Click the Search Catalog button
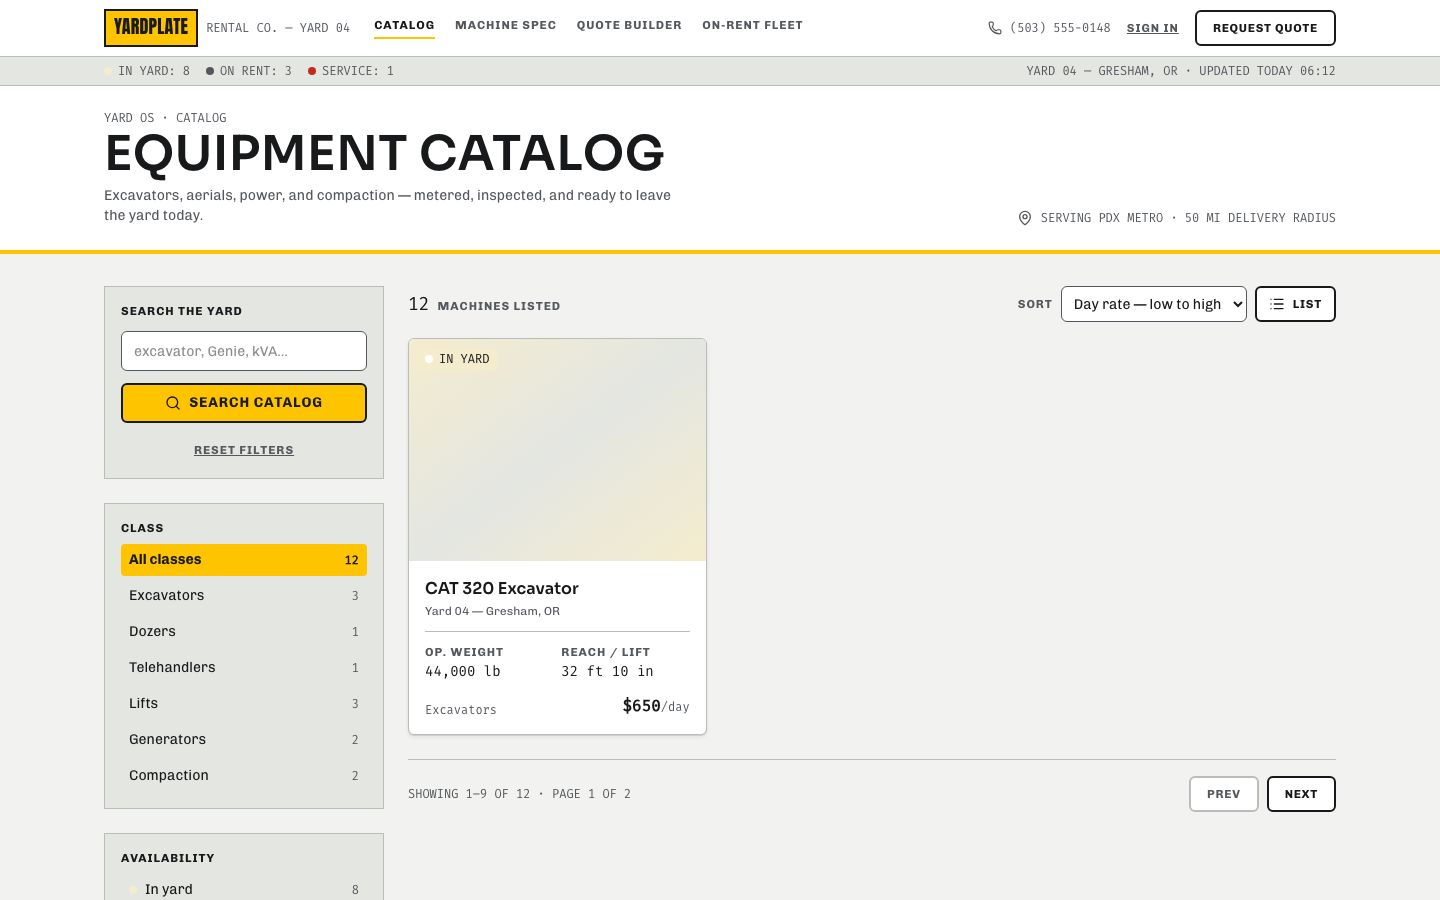1440x900 pixels. coord(244,403)
